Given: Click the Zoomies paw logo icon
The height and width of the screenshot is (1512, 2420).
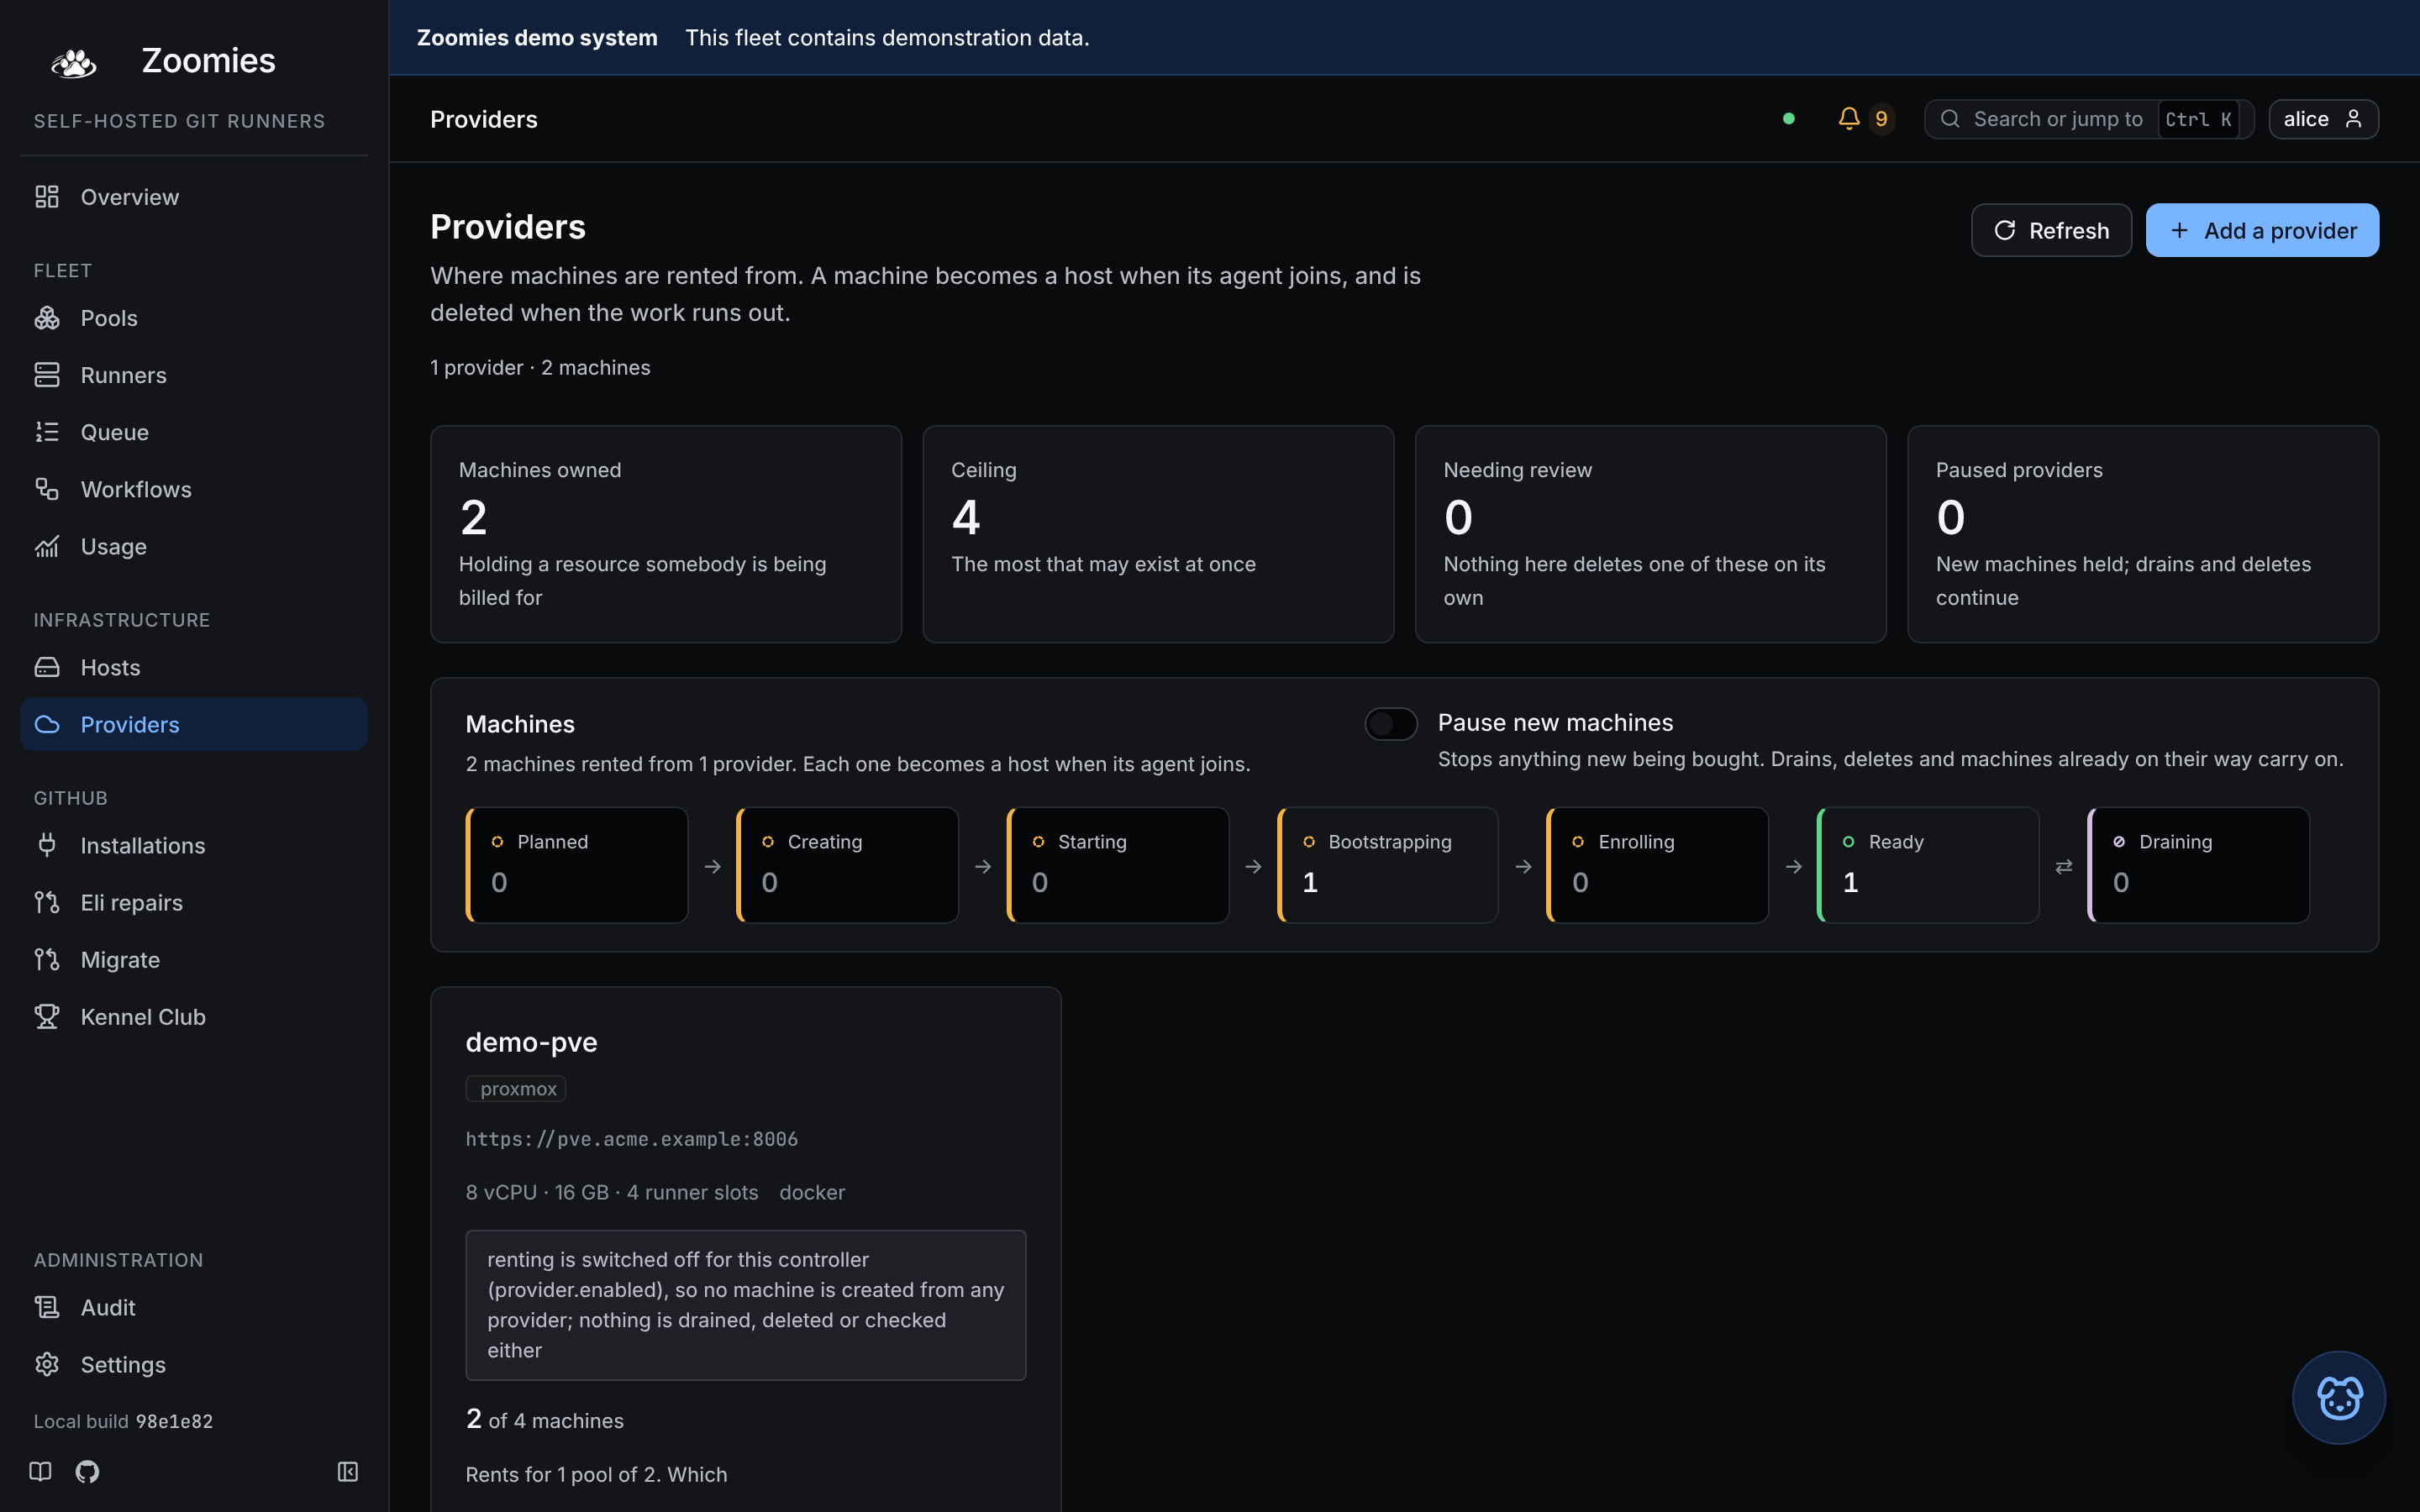Looking at the screenshot, I should click(74, 62).
